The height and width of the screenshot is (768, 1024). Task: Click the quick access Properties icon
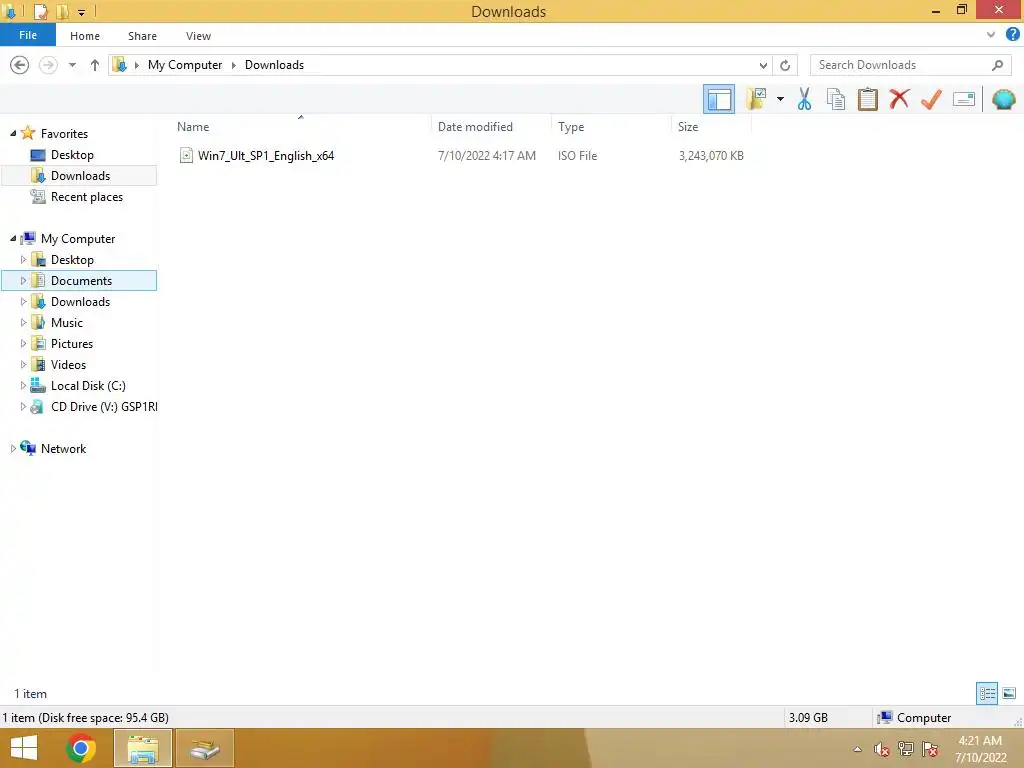click(x=40, y=11)
